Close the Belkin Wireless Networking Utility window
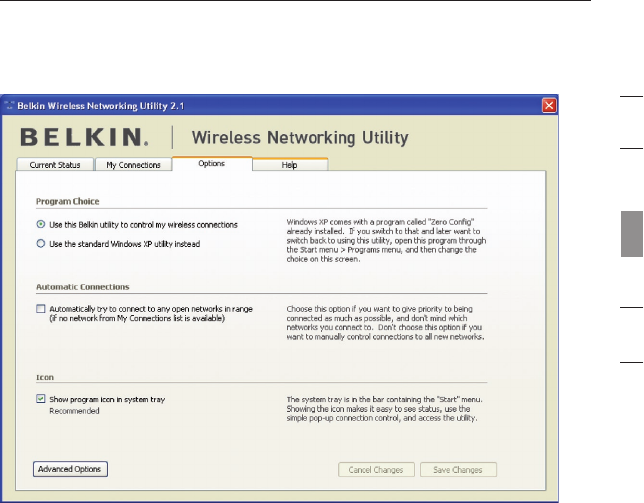Screen dimensions: 644x503 [549, 106]
